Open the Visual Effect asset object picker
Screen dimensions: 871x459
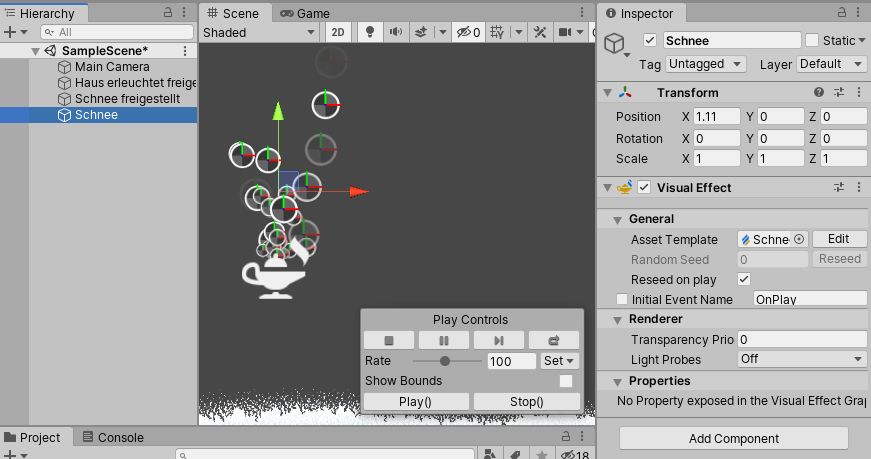click(799, 239)
